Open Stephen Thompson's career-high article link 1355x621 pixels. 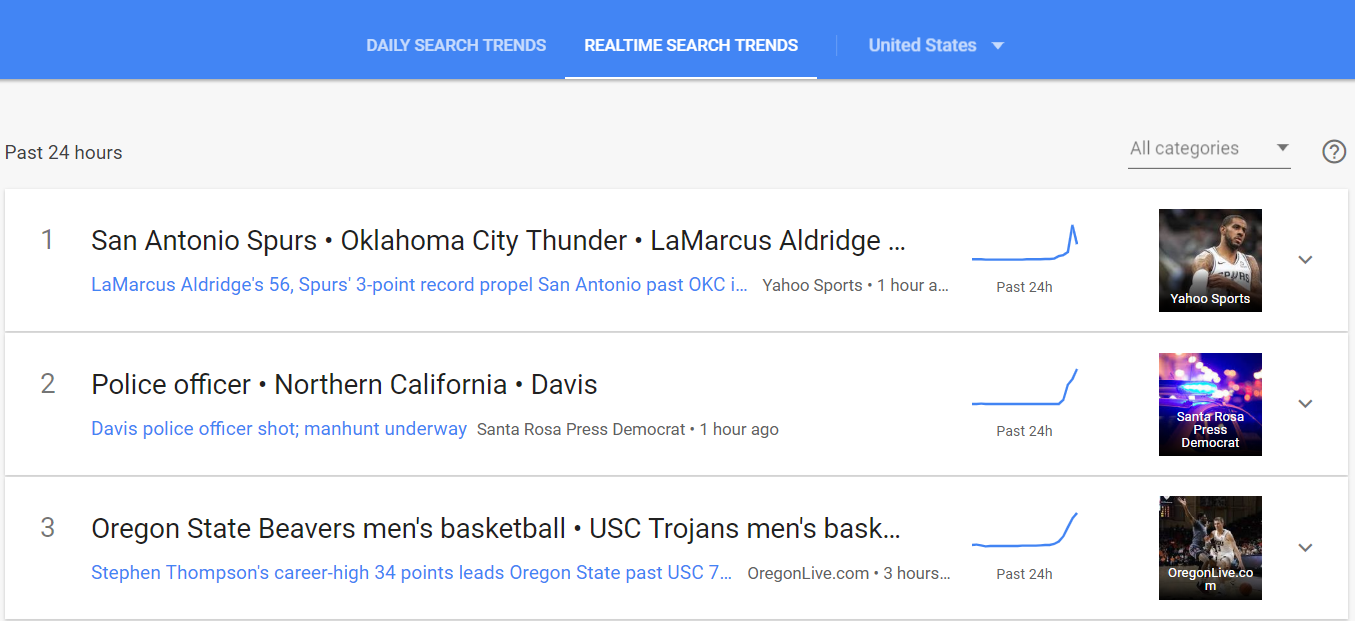[x=411, y=573]
